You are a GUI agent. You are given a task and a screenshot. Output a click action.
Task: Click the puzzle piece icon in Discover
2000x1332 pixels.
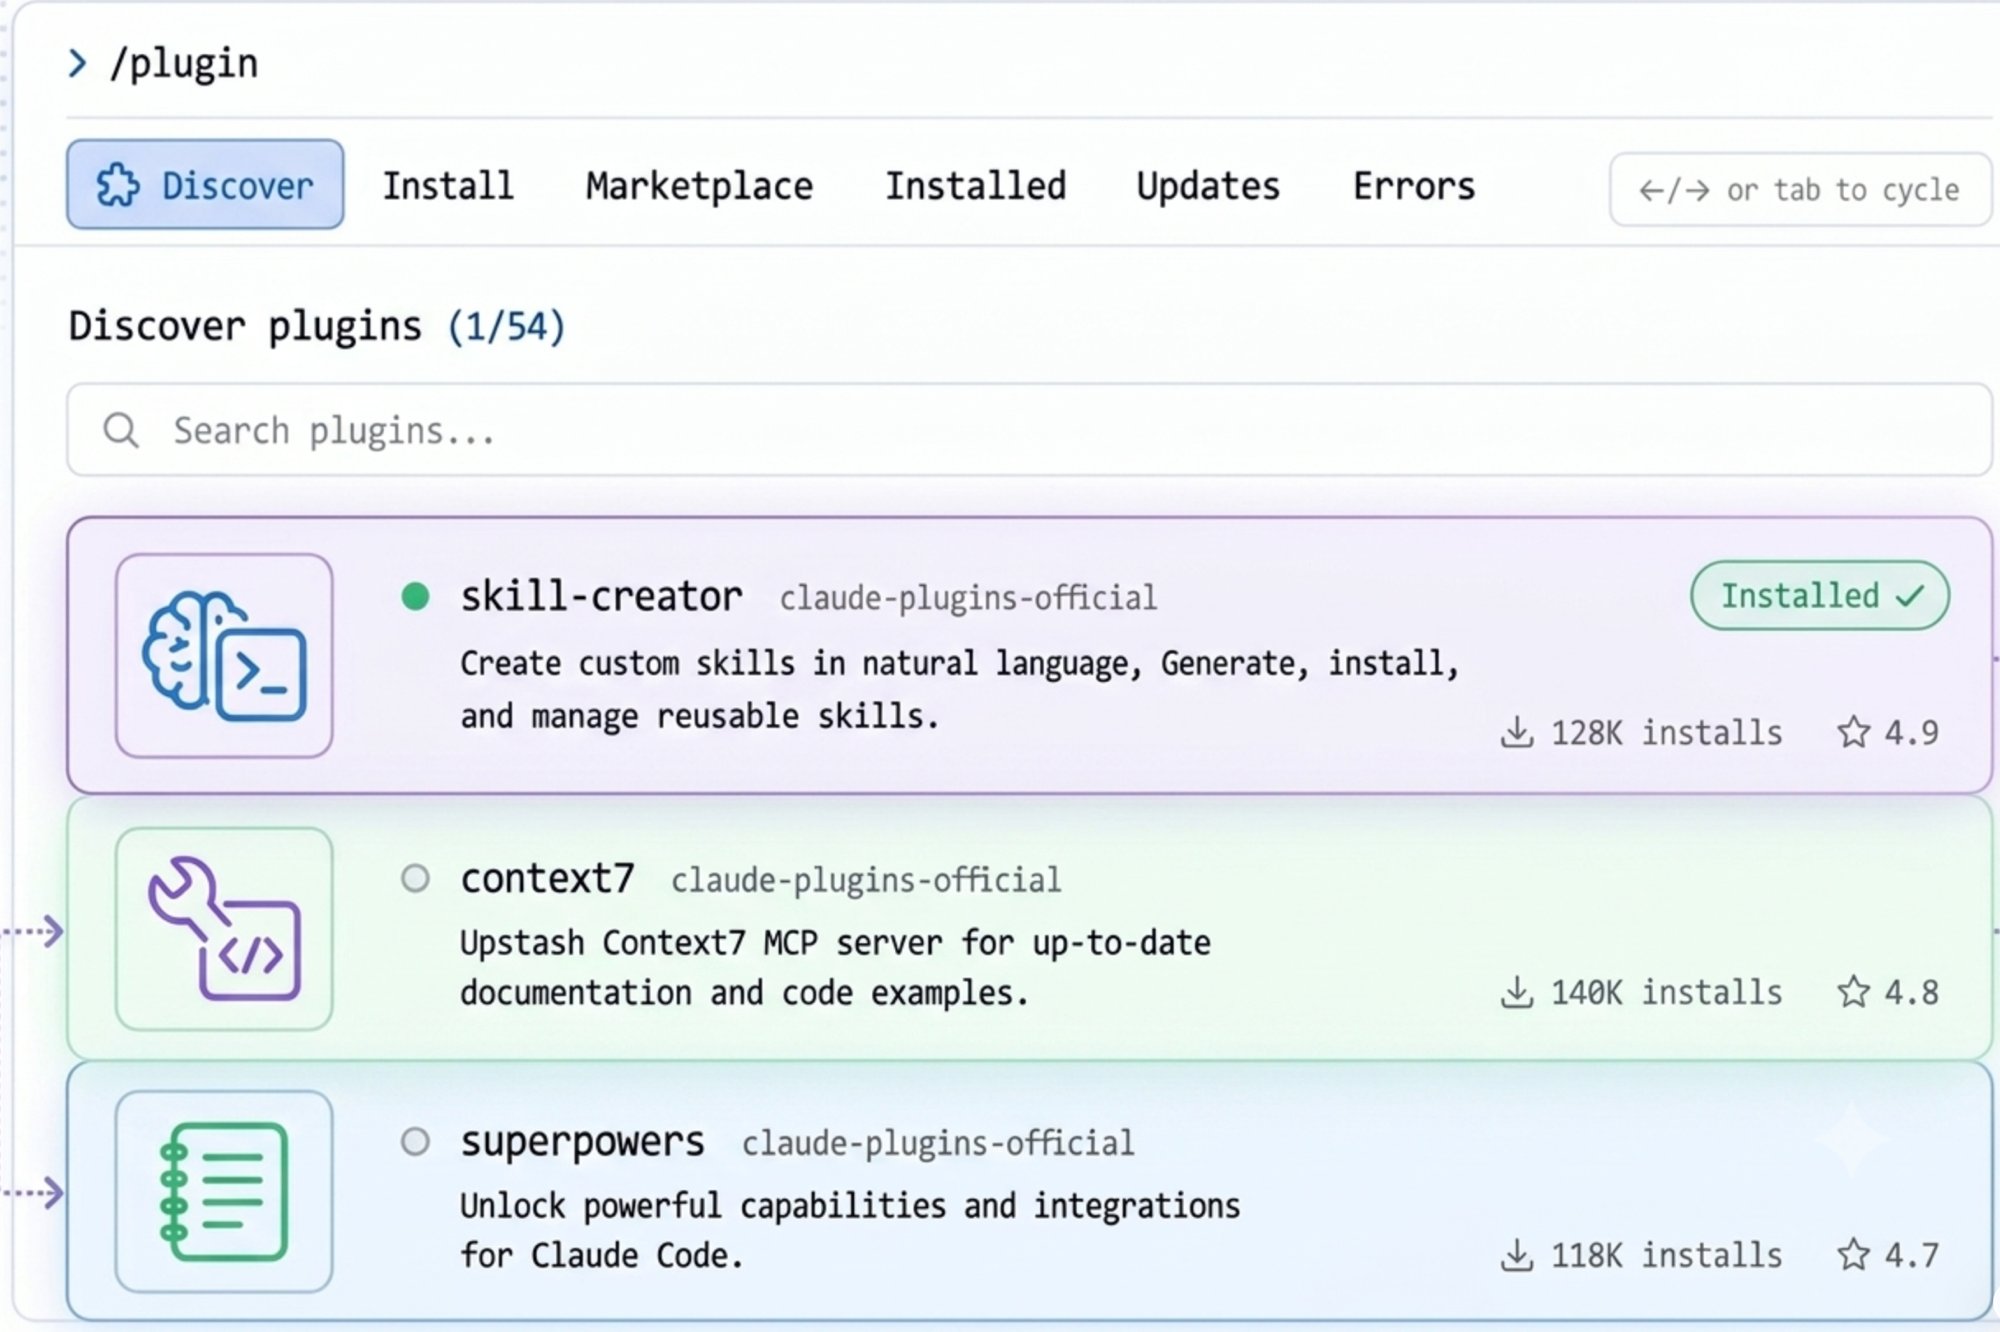click(118, 185)
